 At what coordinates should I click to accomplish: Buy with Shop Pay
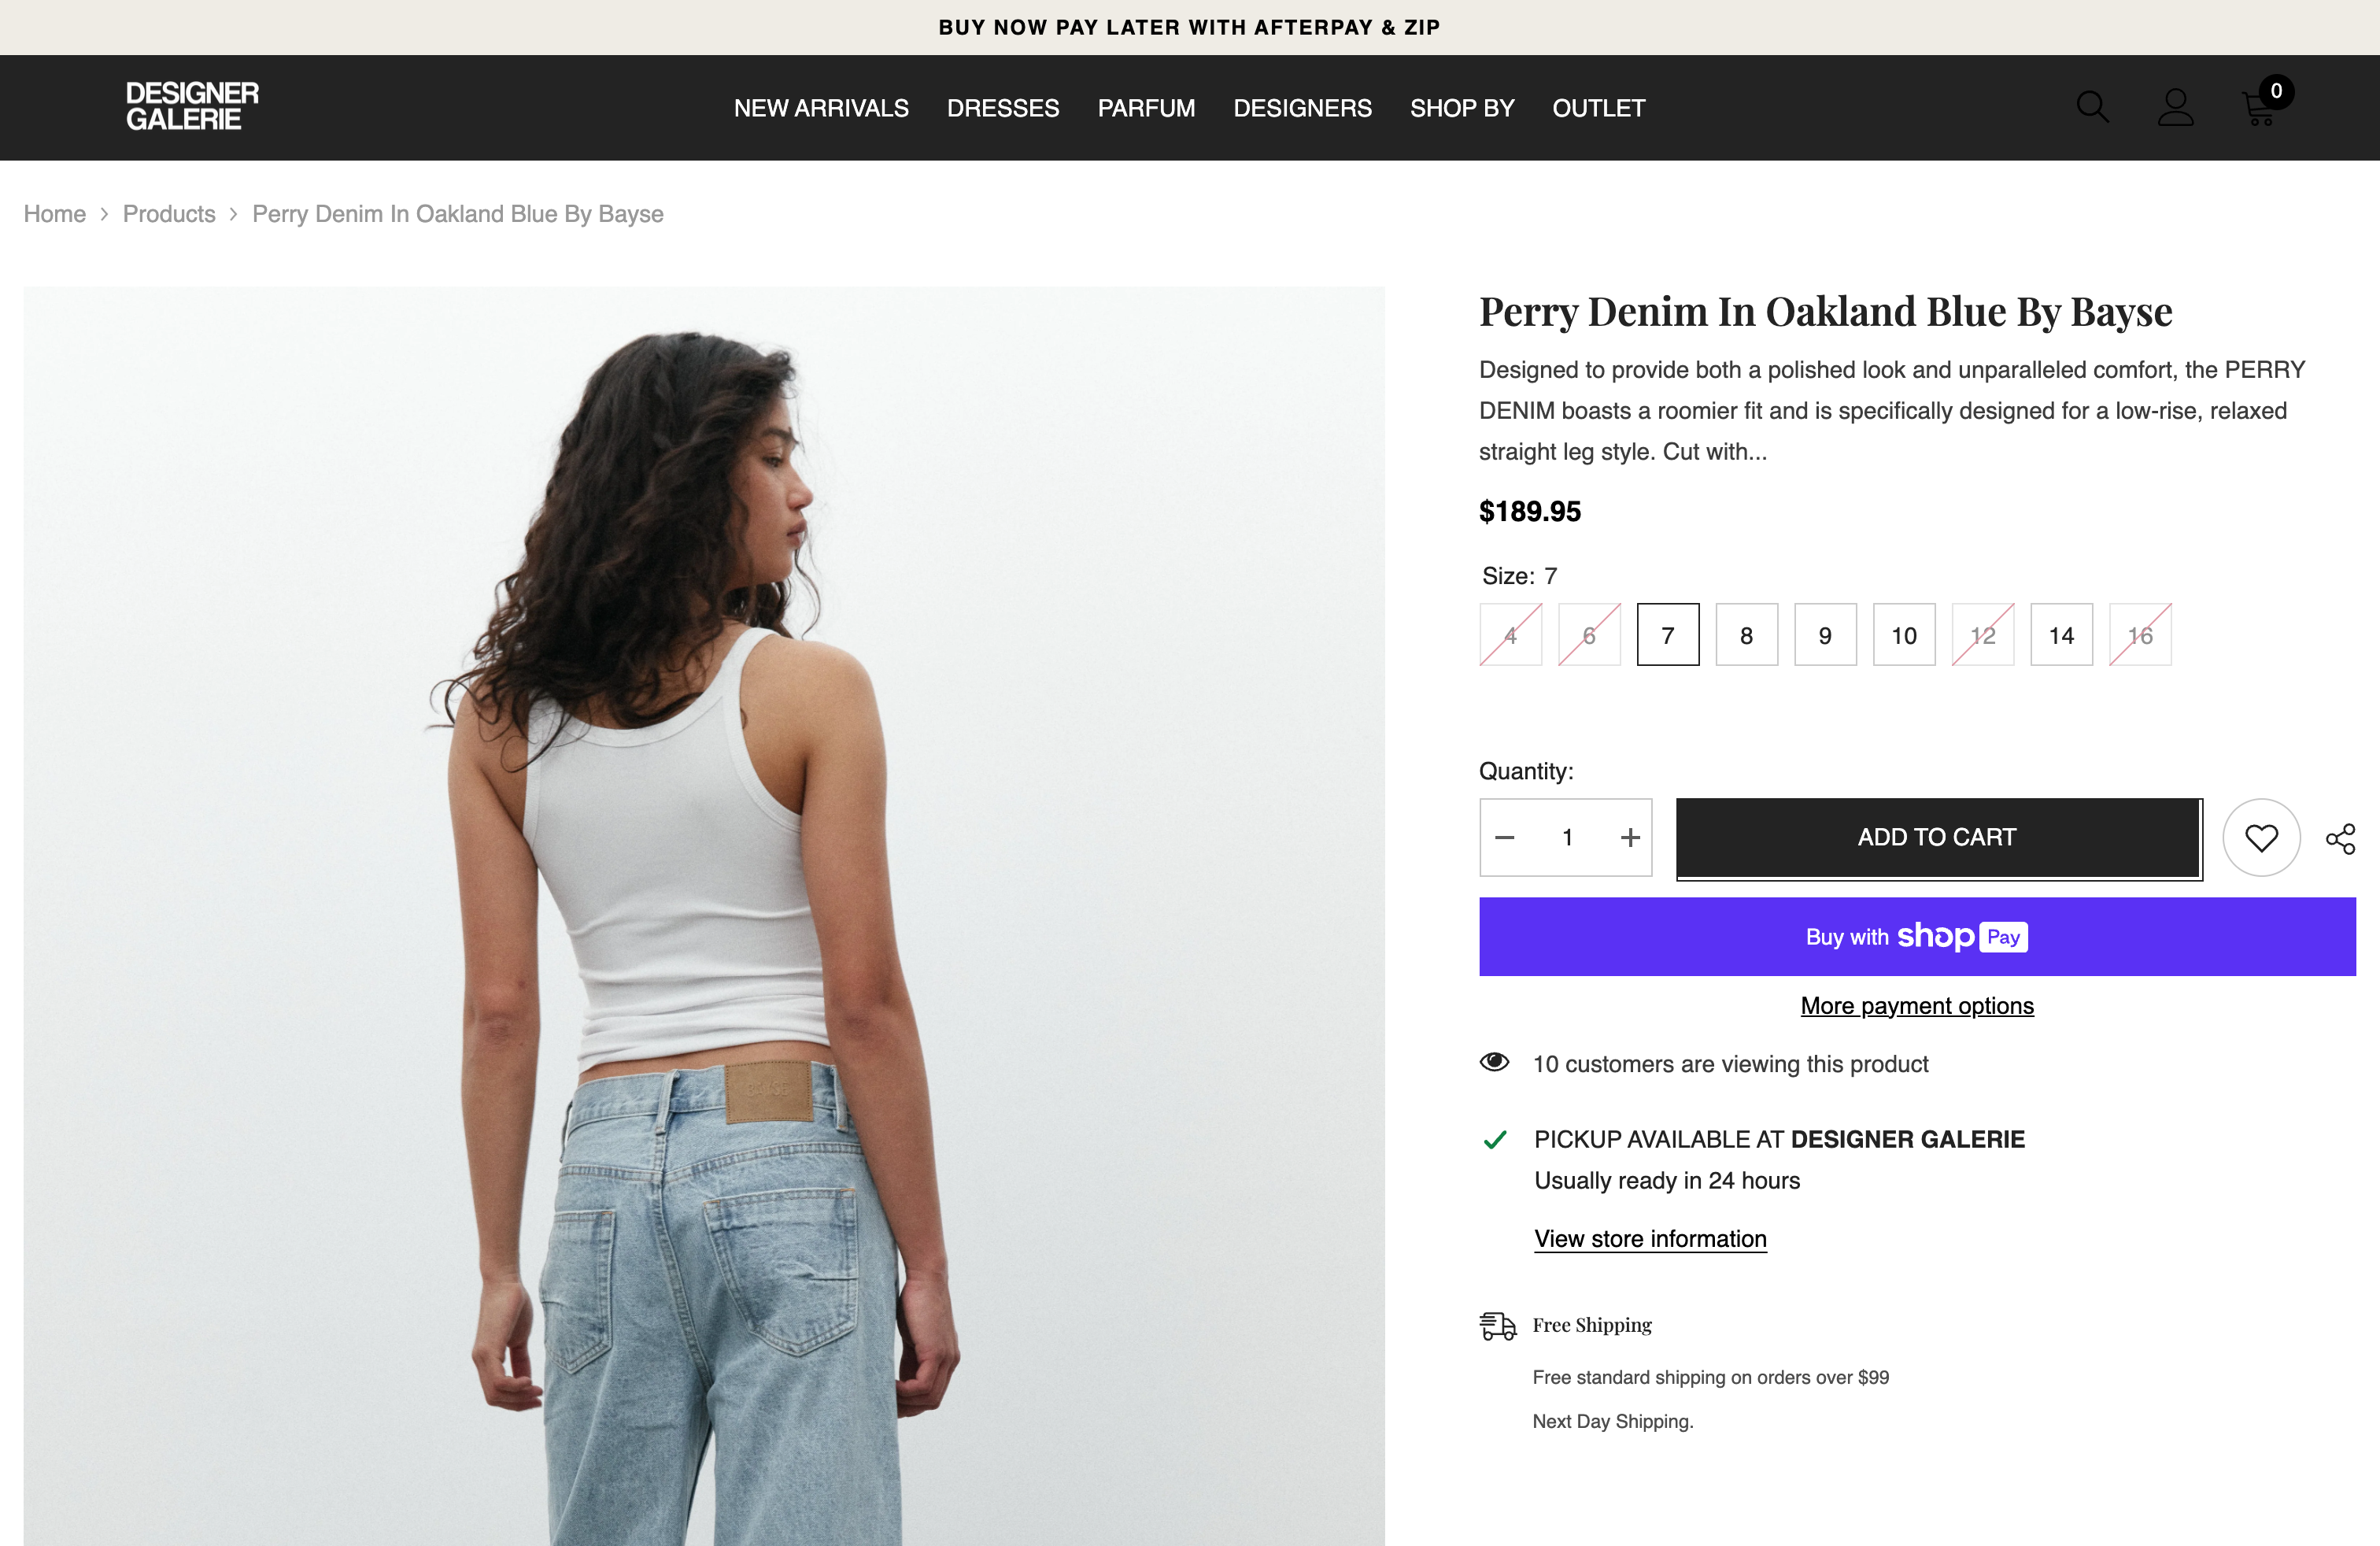pos(1917,937)
